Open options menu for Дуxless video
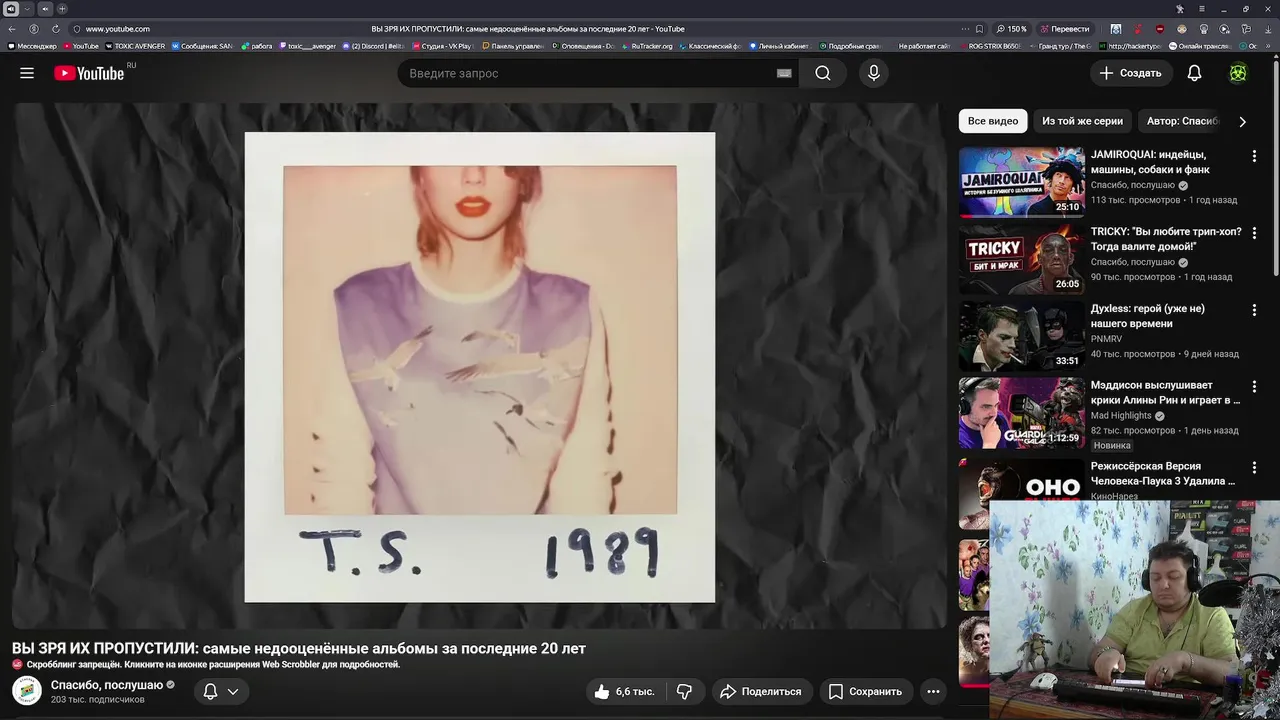 1254,310
